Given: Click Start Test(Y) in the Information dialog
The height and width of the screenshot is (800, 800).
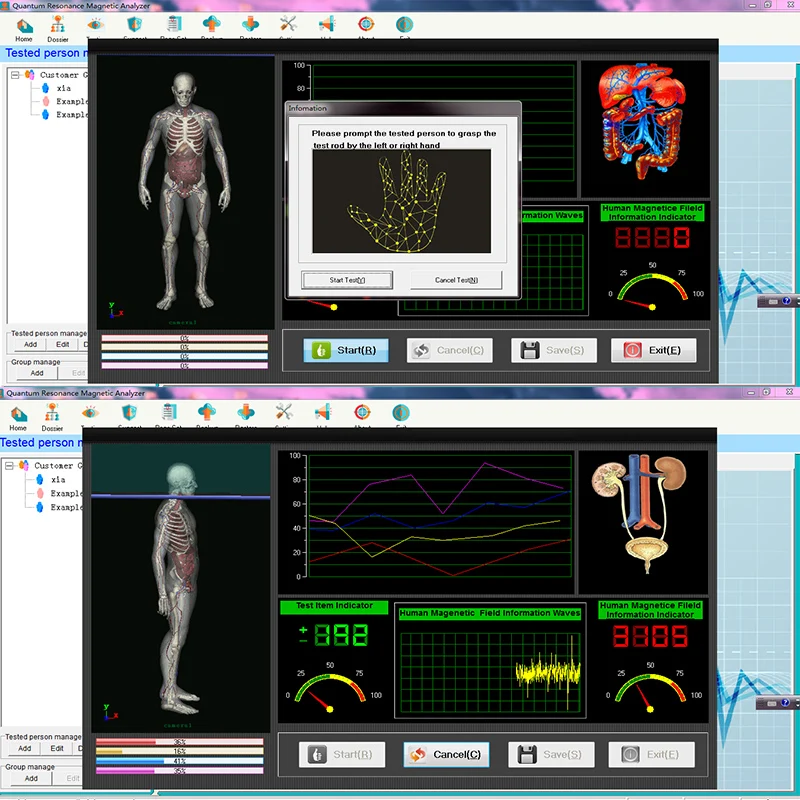Looking at the screenshot, I should 347,280.
